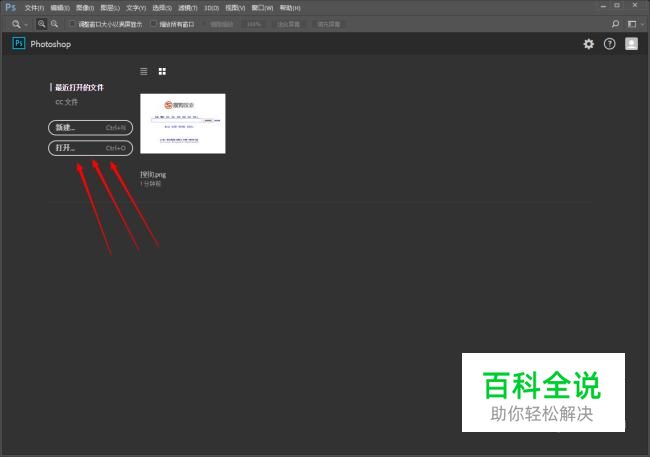This screenshot has height=457, width=650.
Task: Click the 打开... (Open) button
Action: pyautogui.click(x=90, y=148)
